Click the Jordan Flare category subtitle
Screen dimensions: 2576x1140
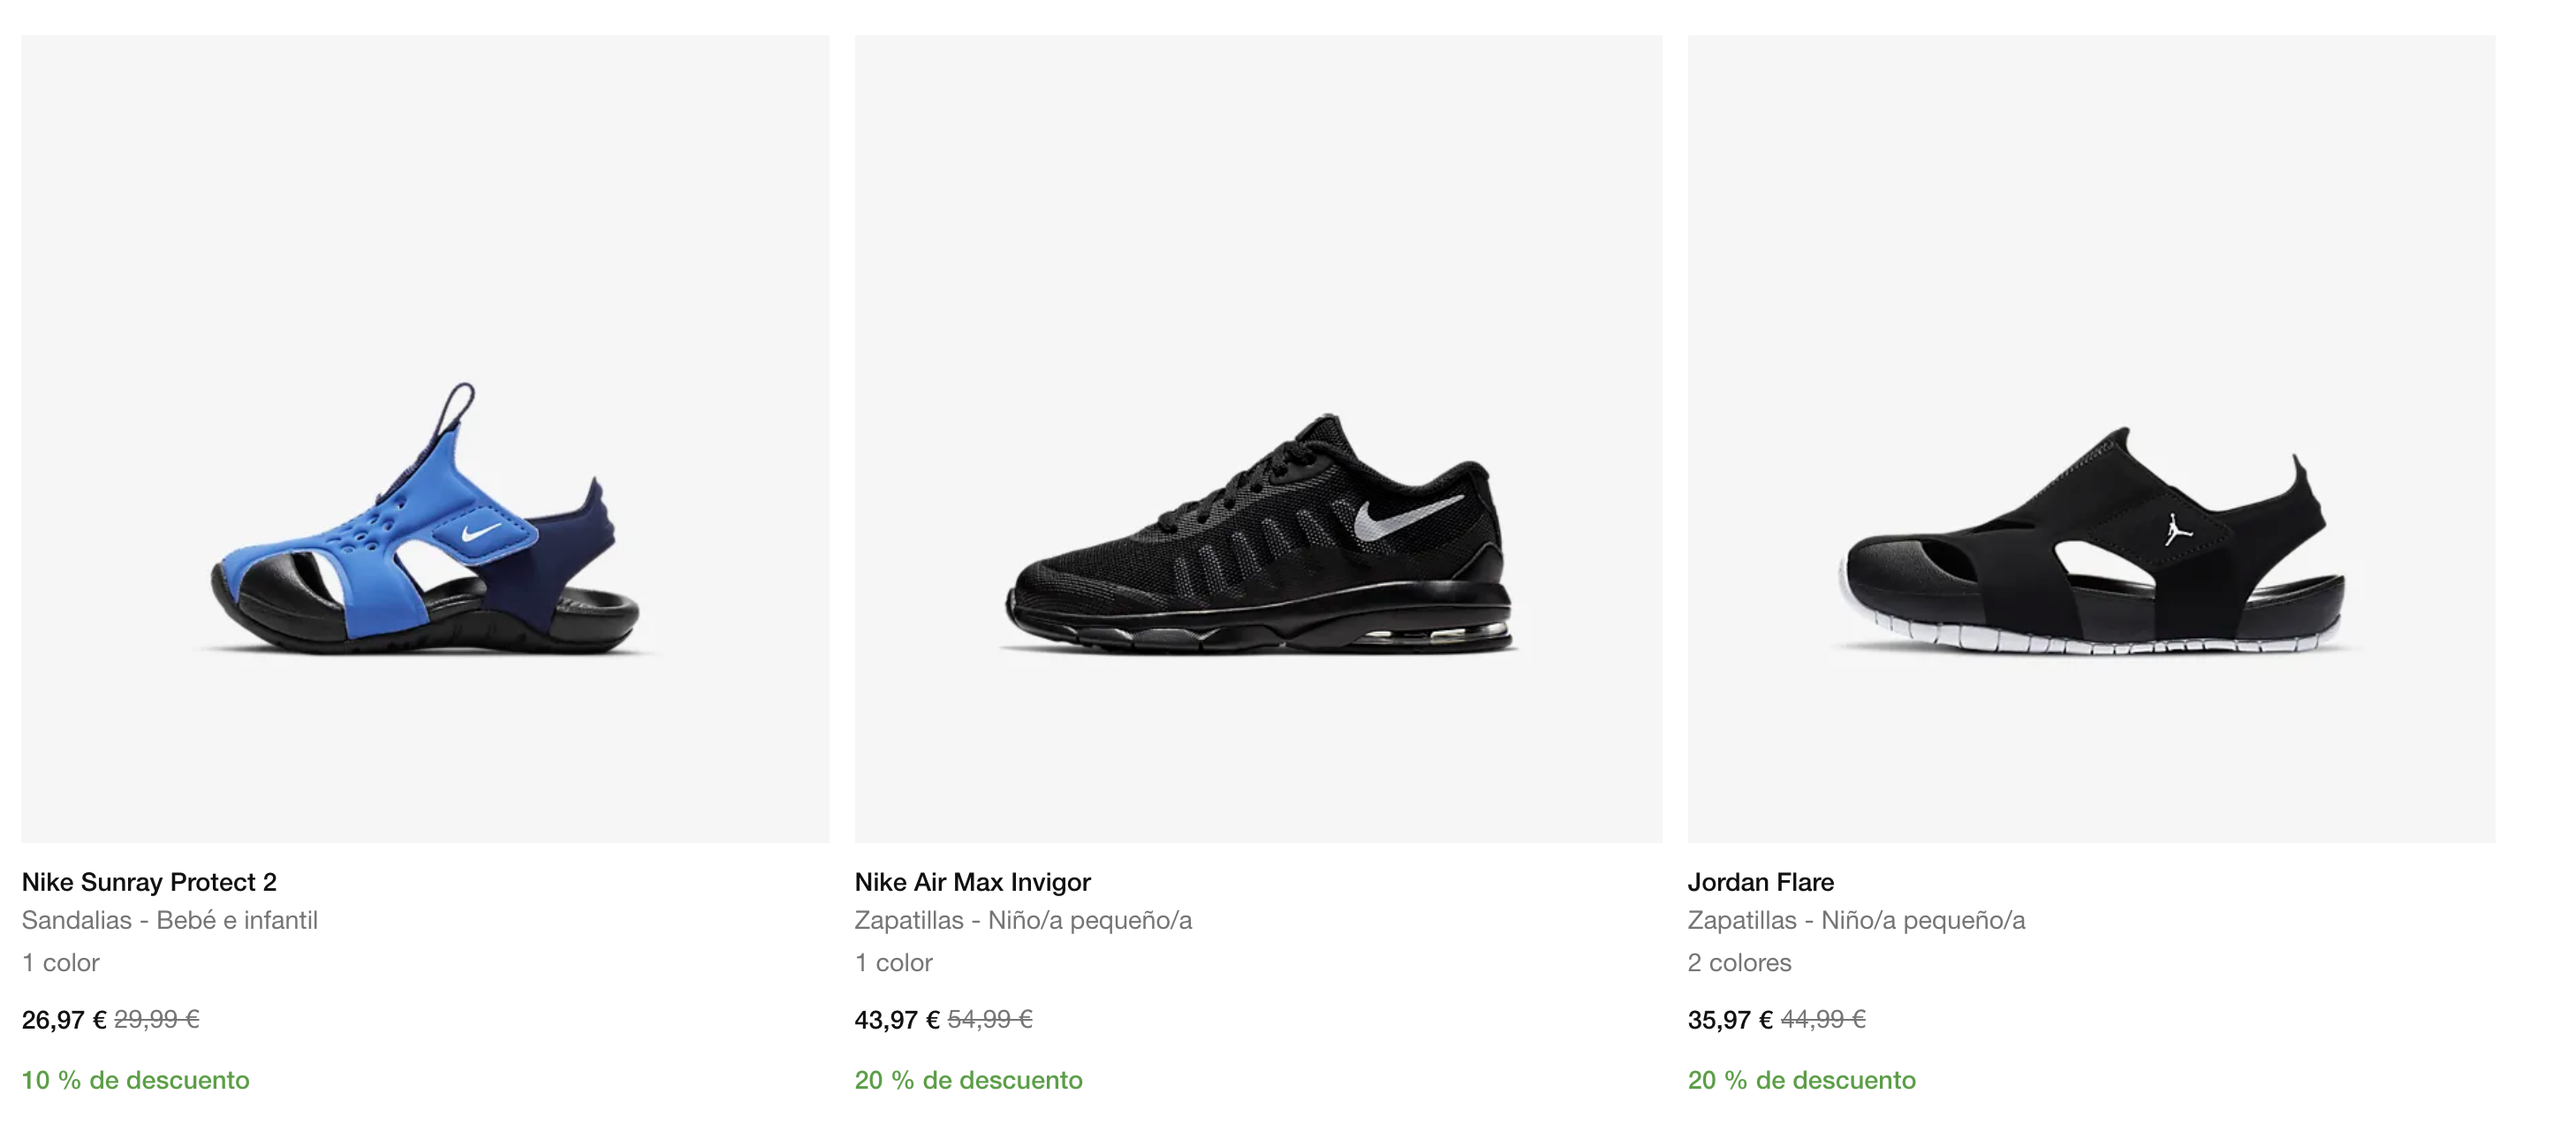[x=1856, y=920]
